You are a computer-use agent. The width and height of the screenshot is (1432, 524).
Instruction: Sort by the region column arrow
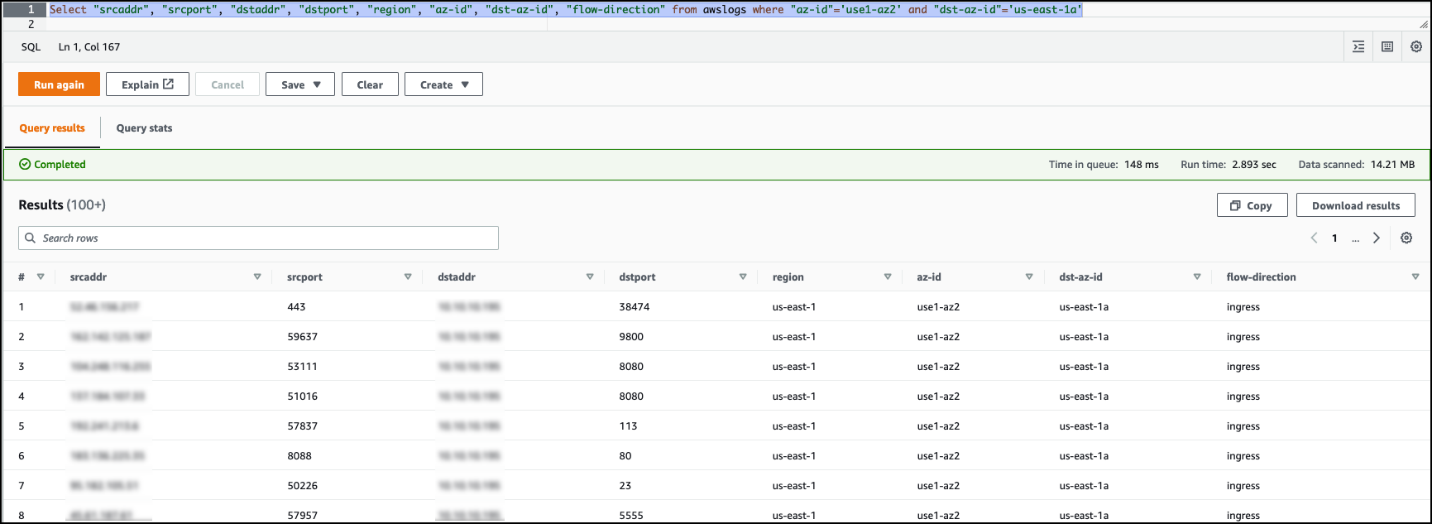[x=887, y=277]
